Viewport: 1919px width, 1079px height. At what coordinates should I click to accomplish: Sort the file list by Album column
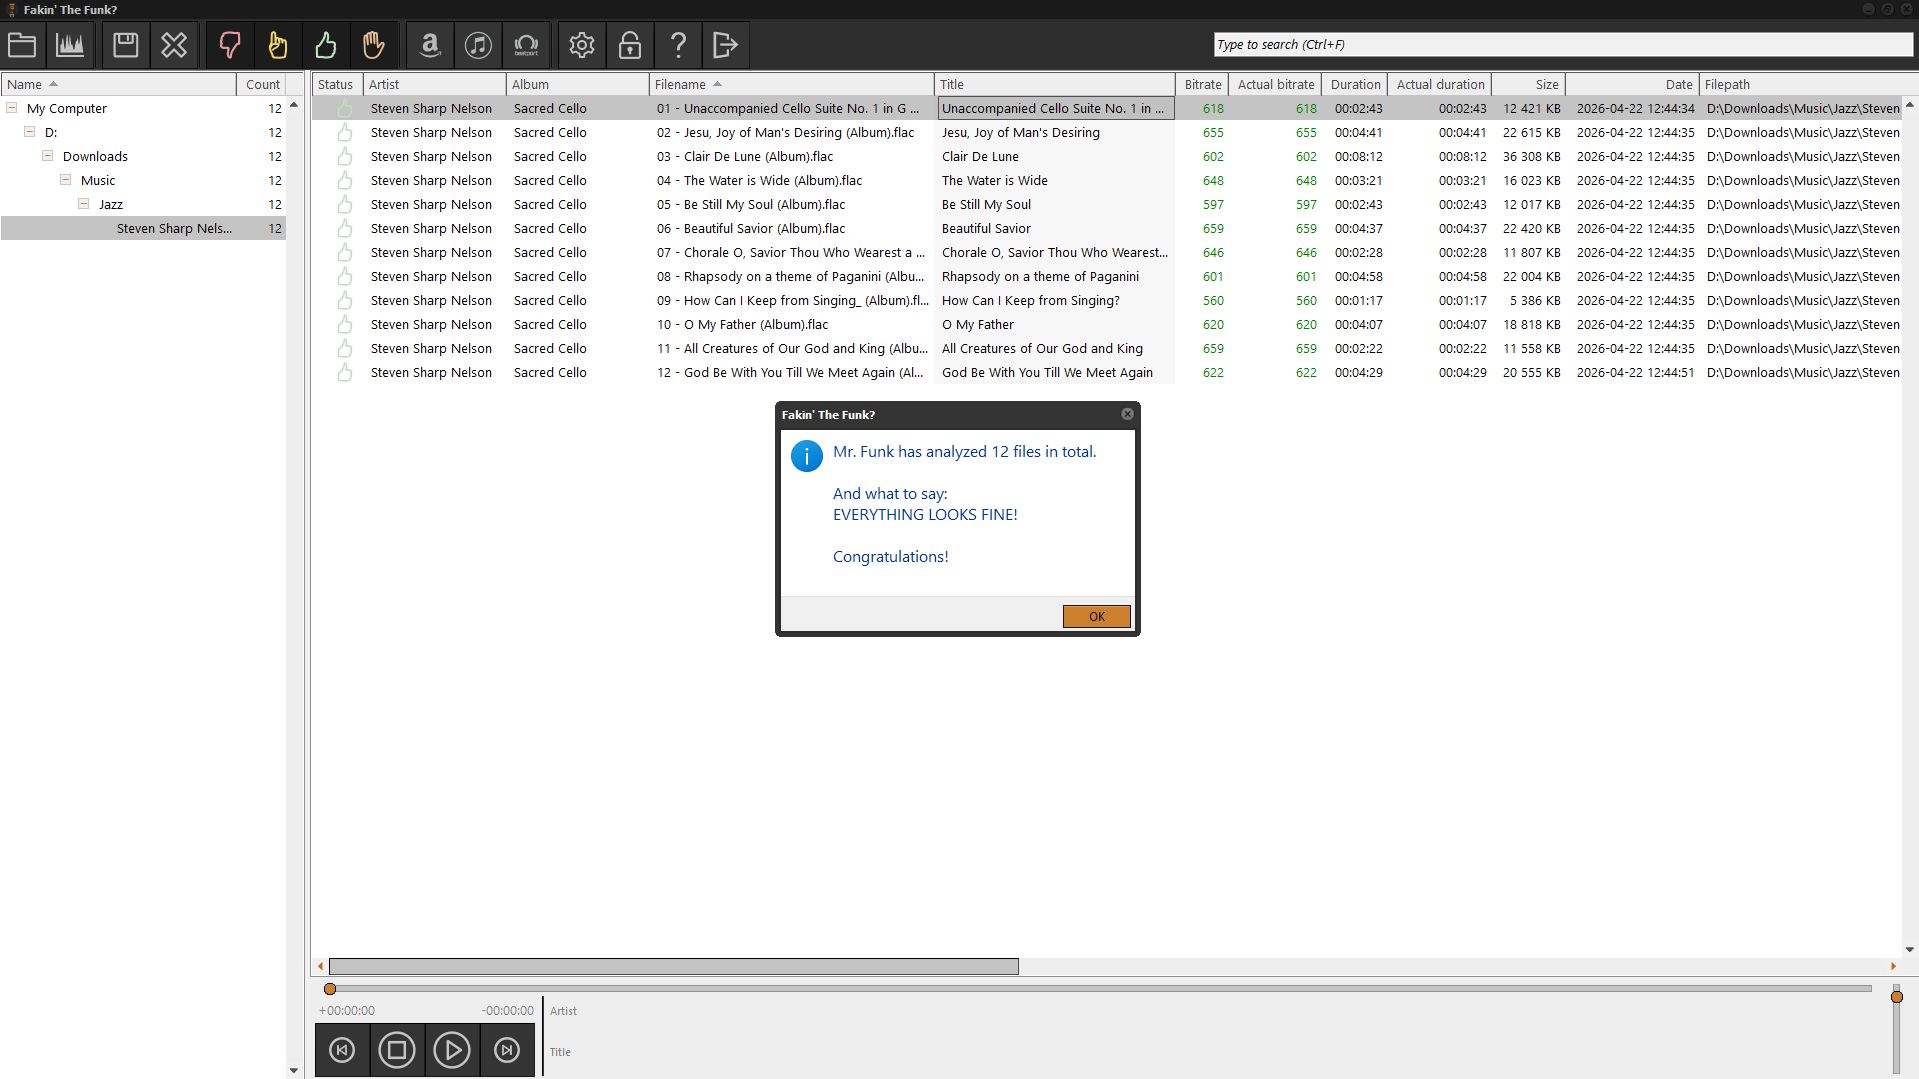(x=577, y=84)
